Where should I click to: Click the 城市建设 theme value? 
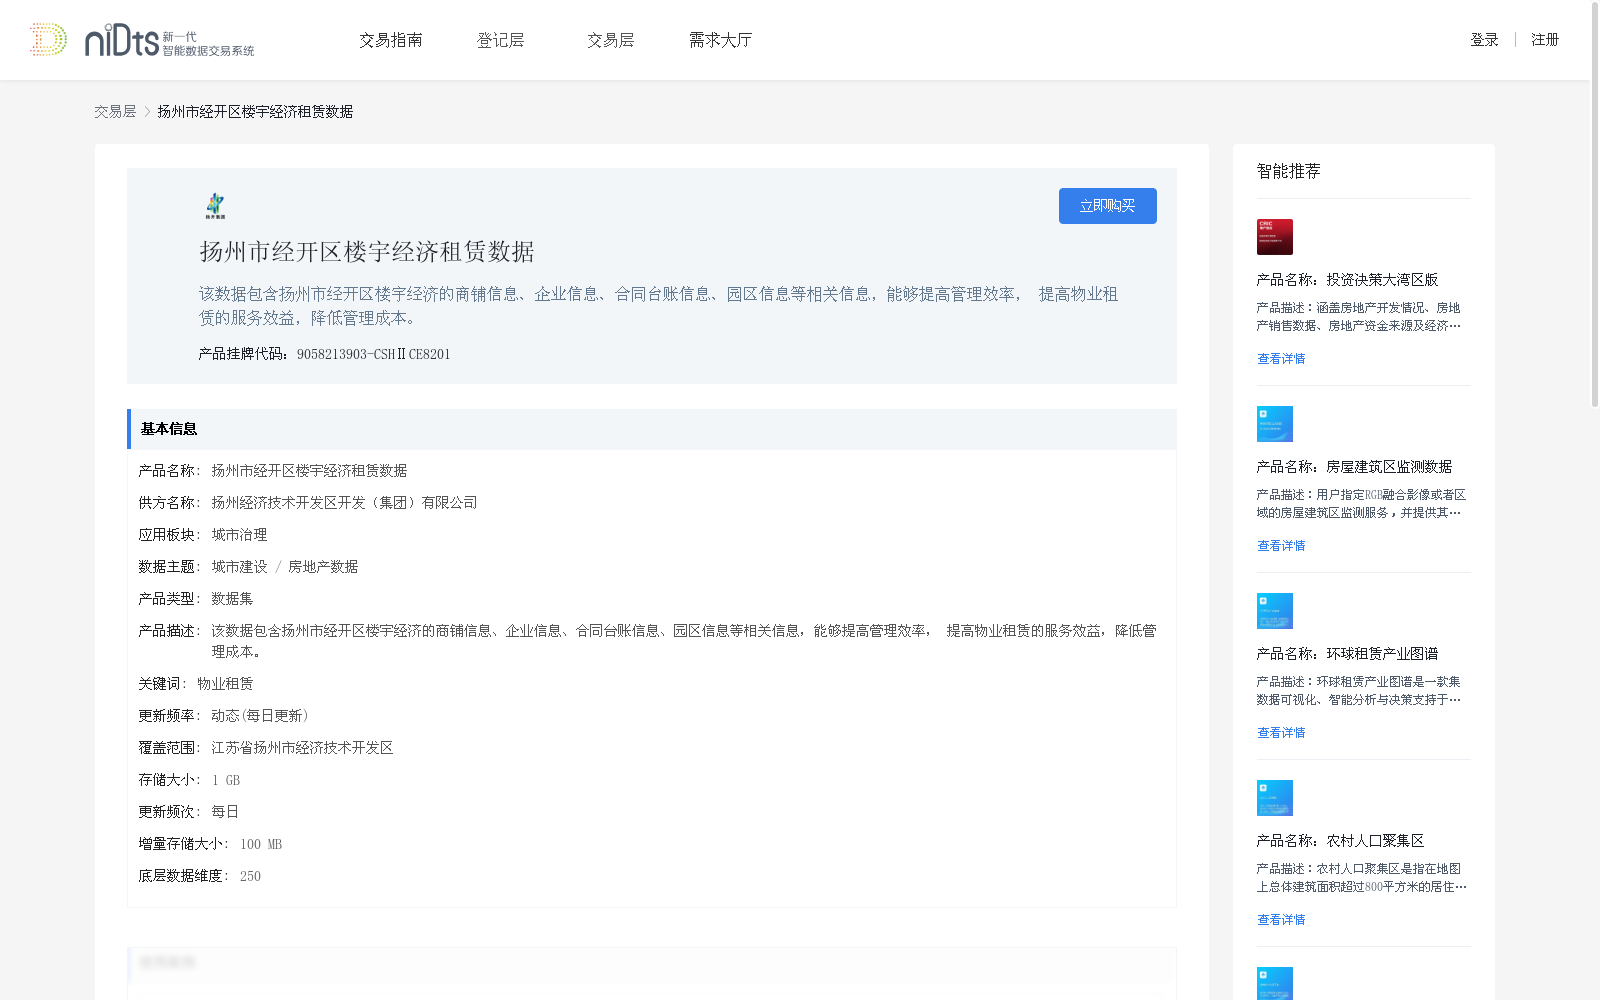point(239,567)
